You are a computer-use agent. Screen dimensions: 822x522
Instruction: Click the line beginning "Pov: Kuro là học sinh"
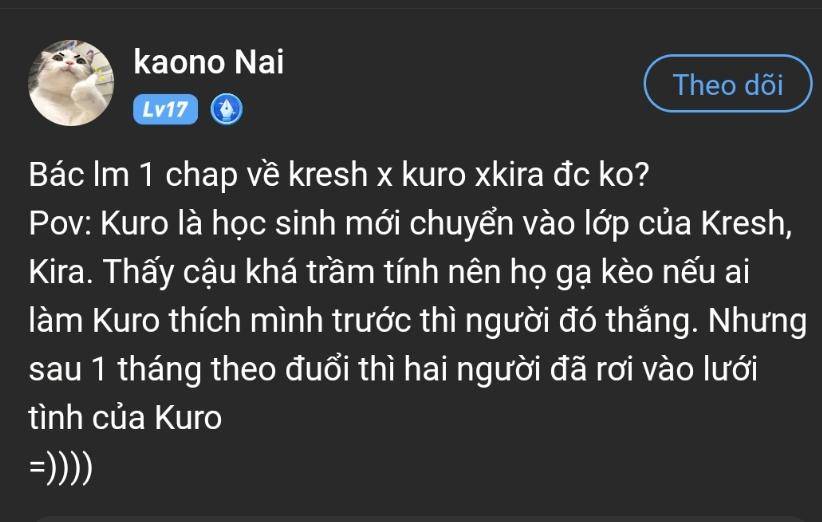point(410,224)
